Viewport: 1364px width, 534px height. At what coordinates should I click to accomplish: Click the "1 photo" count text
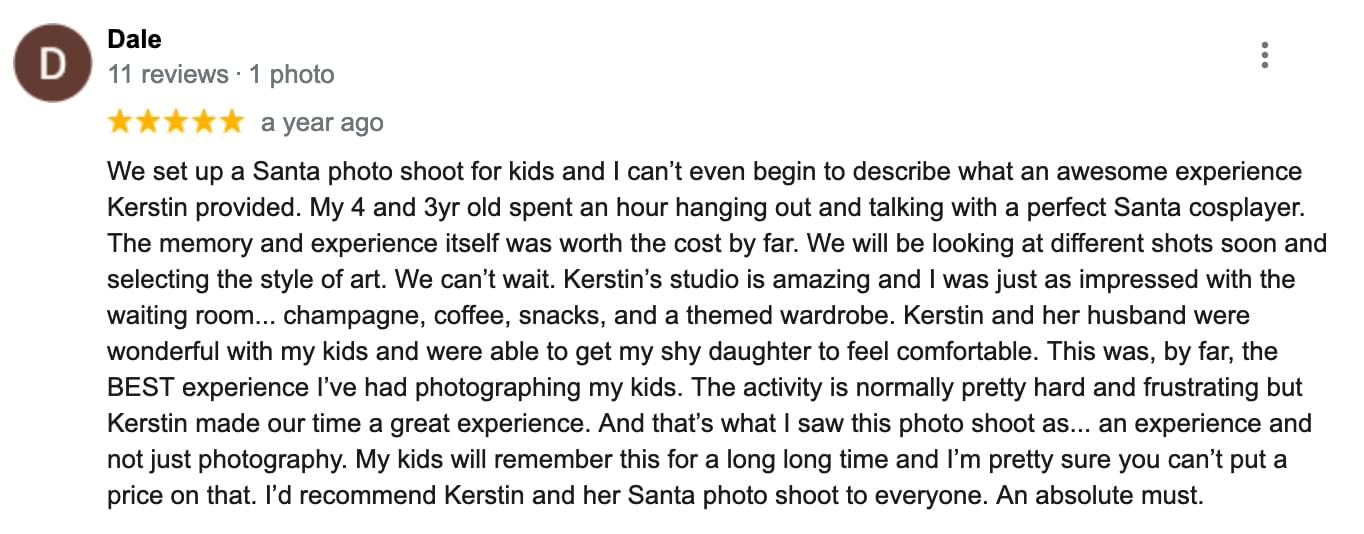(x=290, y=74)
